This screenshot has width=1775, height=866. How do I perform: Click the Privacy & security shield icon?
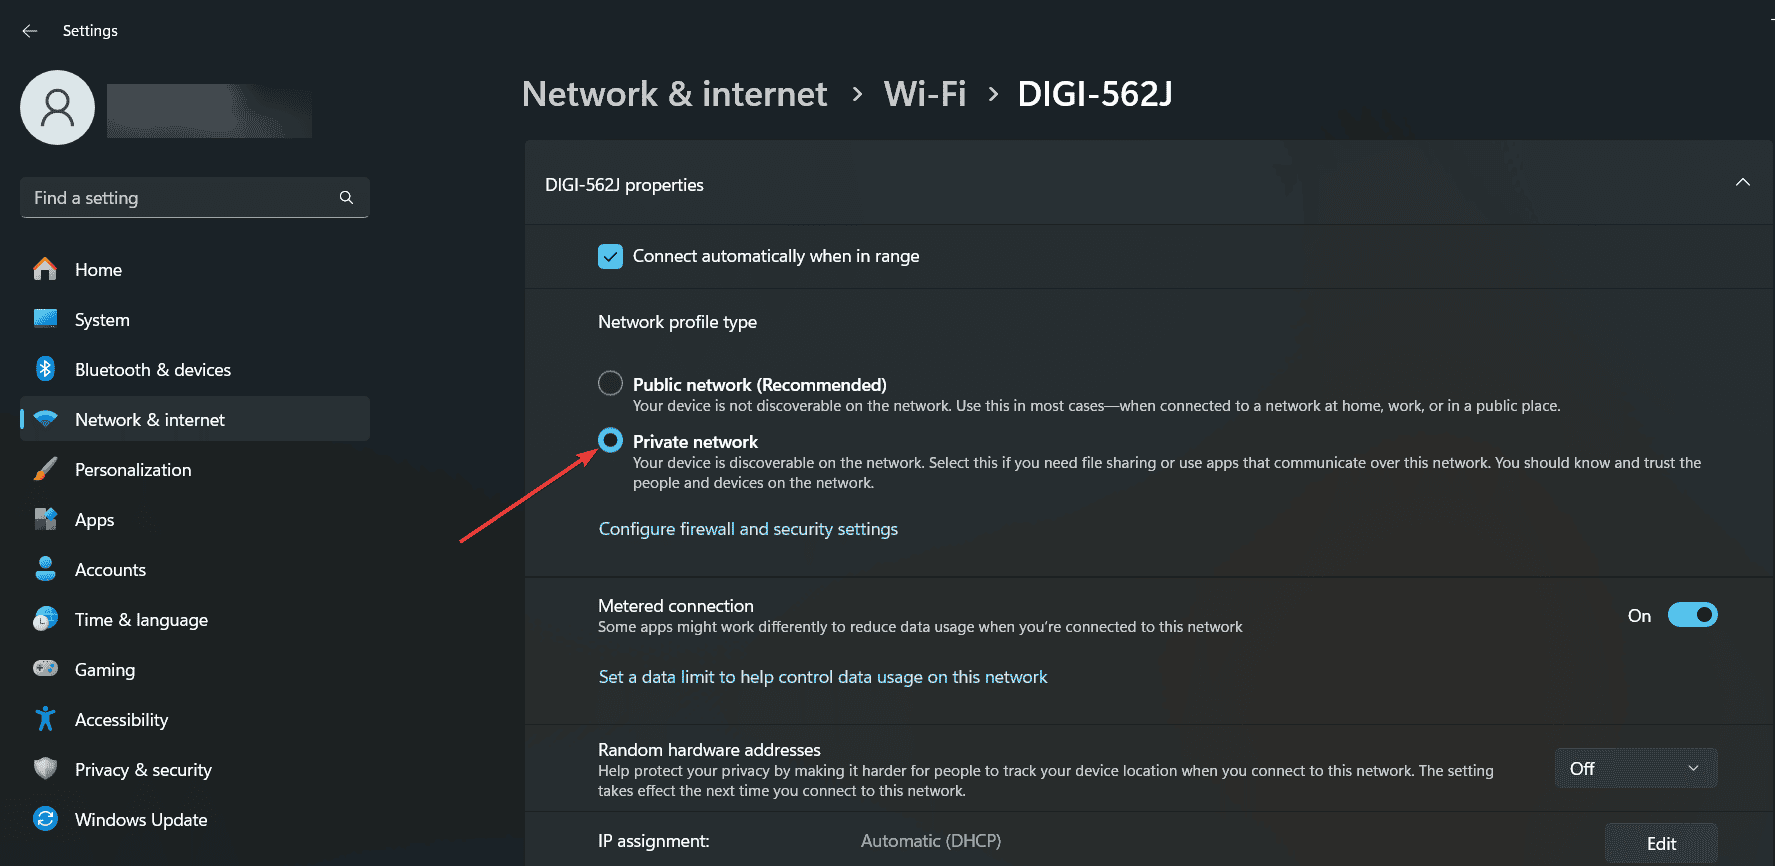45,769
